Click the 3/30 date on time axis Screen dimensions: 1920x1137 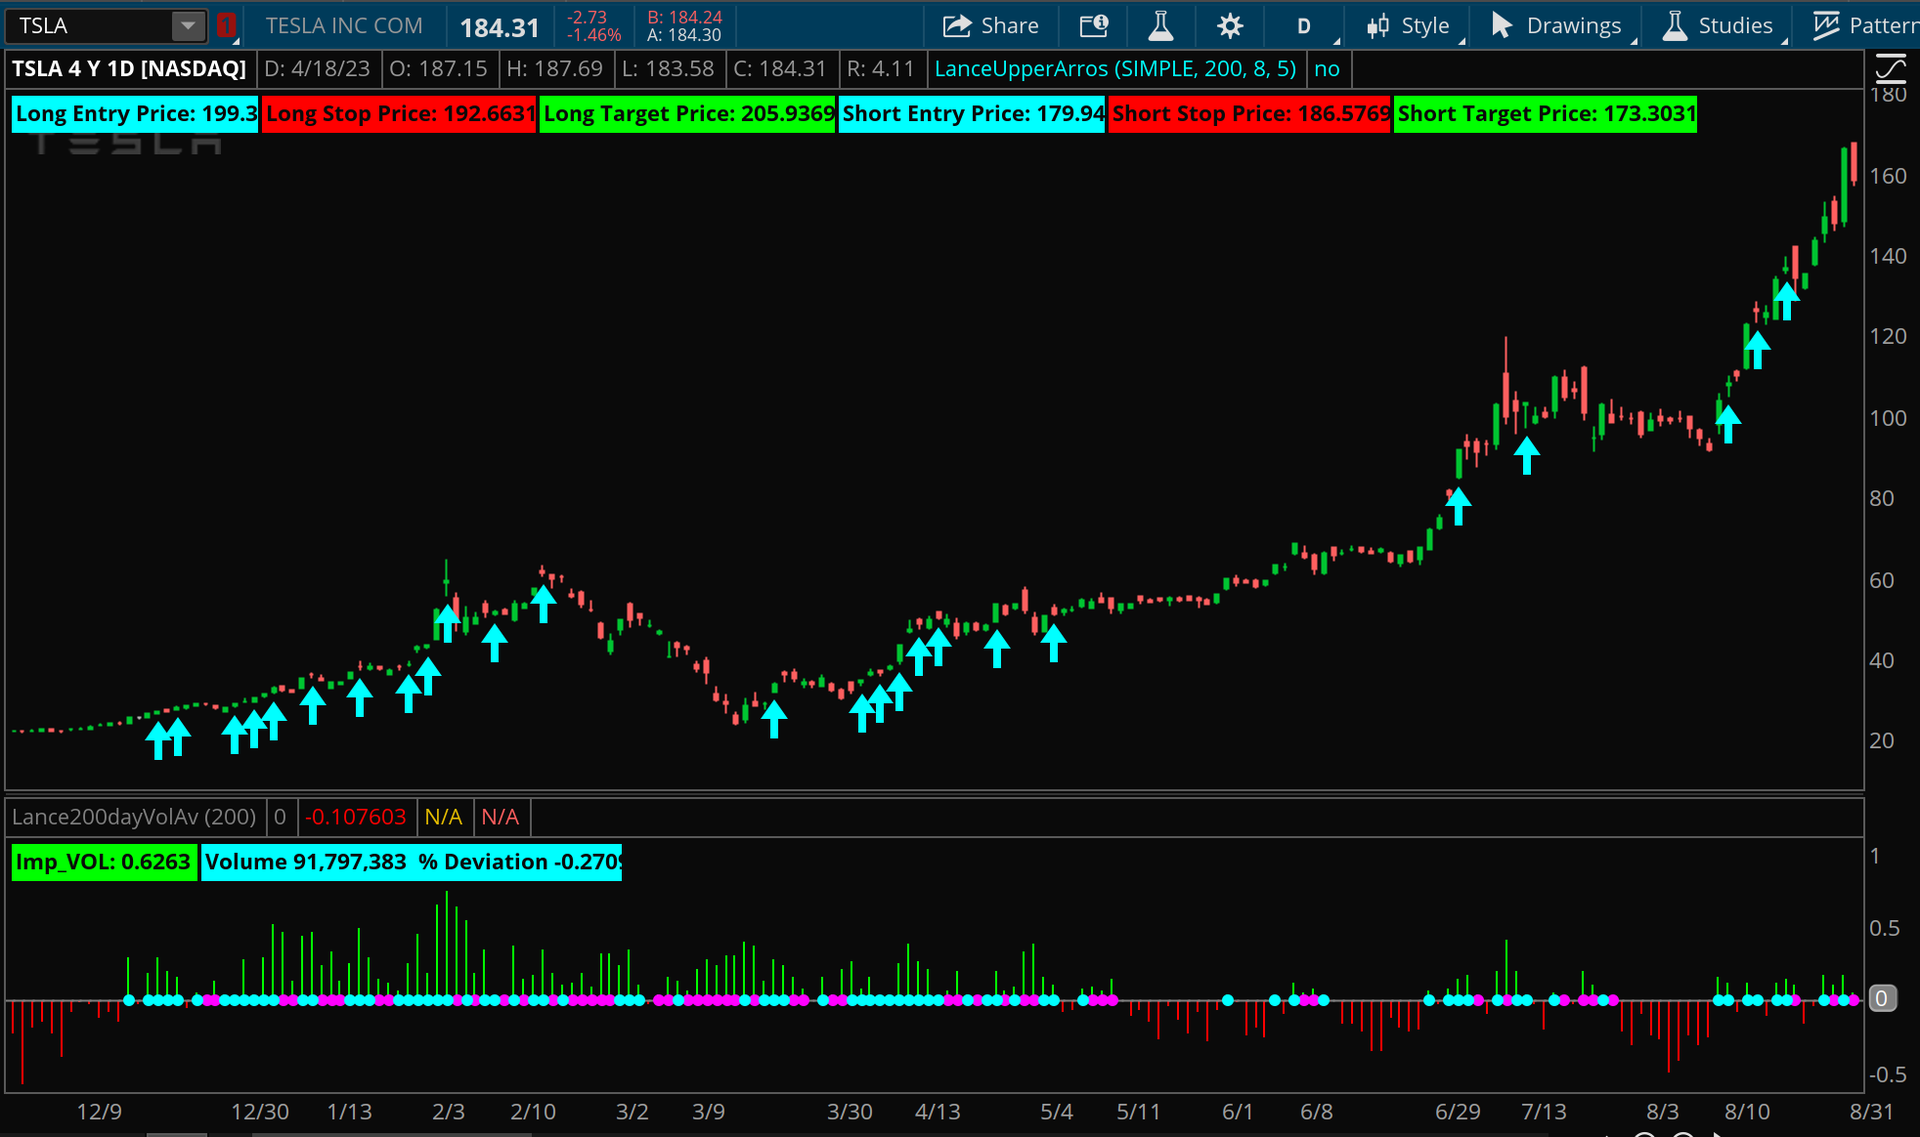(850, 1112)
